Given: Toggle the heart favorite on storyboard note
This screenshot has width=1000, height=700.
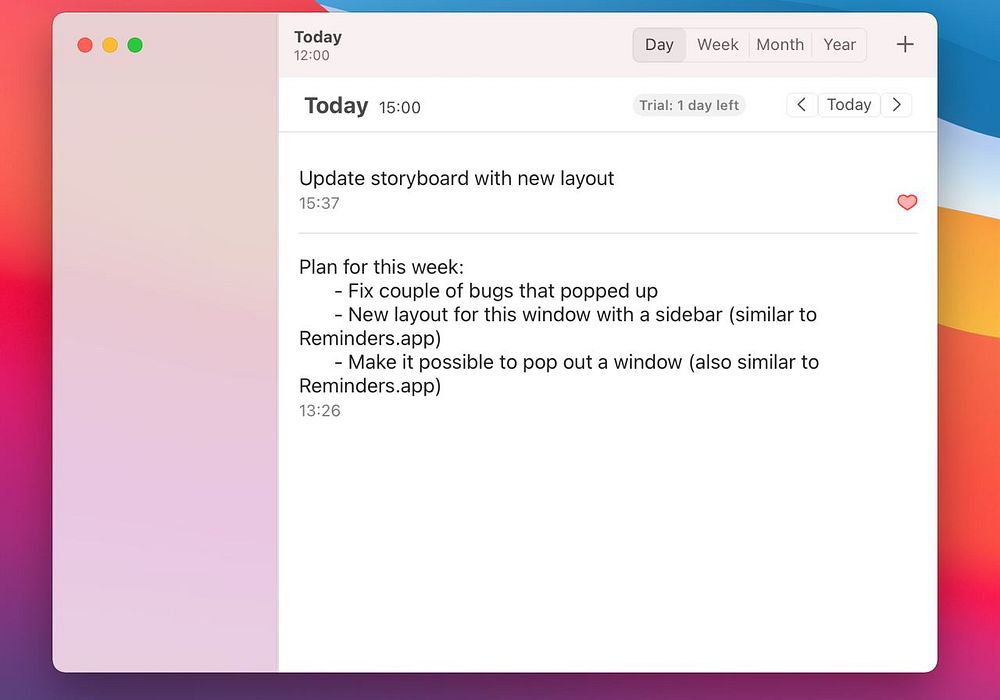Looking at the screenshot, I should click(907, 202).
